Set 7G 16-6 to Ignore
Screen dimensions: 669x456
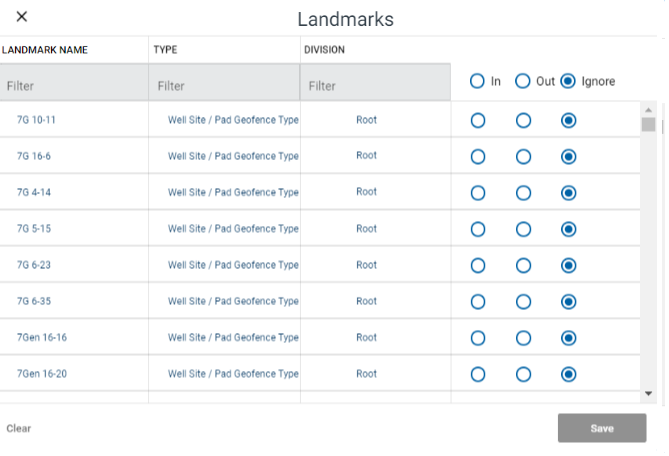pos(568,157)
